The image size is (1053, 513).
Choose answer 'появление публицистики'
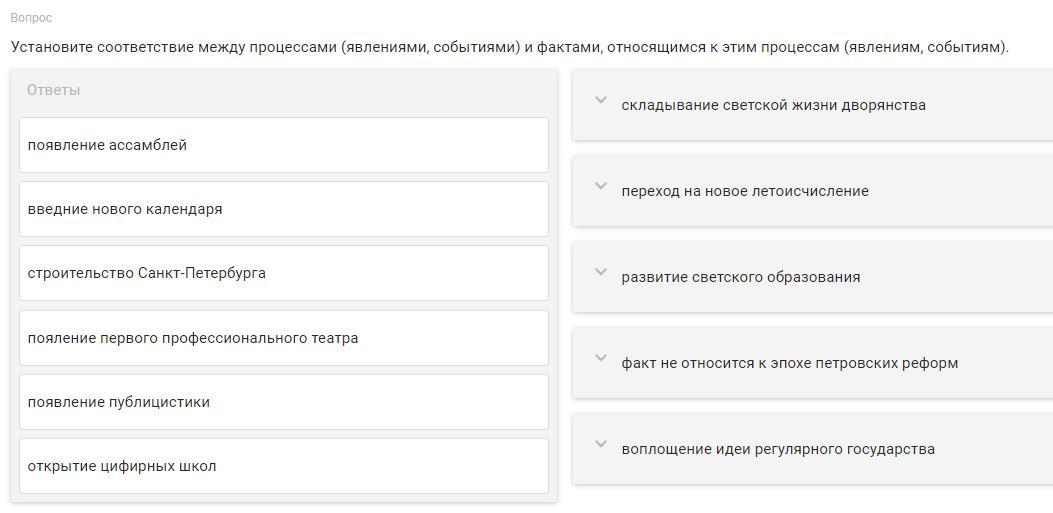point(284,402)
